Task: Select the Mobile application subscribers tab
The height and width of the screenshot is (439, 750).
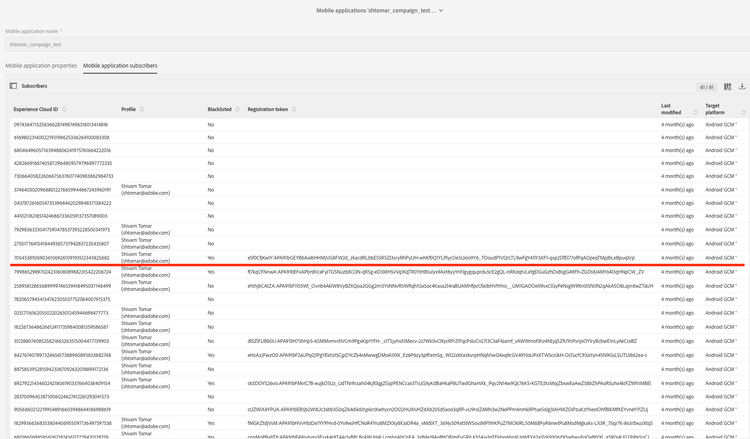Action: pyautogui.click(x=120, y=66)
